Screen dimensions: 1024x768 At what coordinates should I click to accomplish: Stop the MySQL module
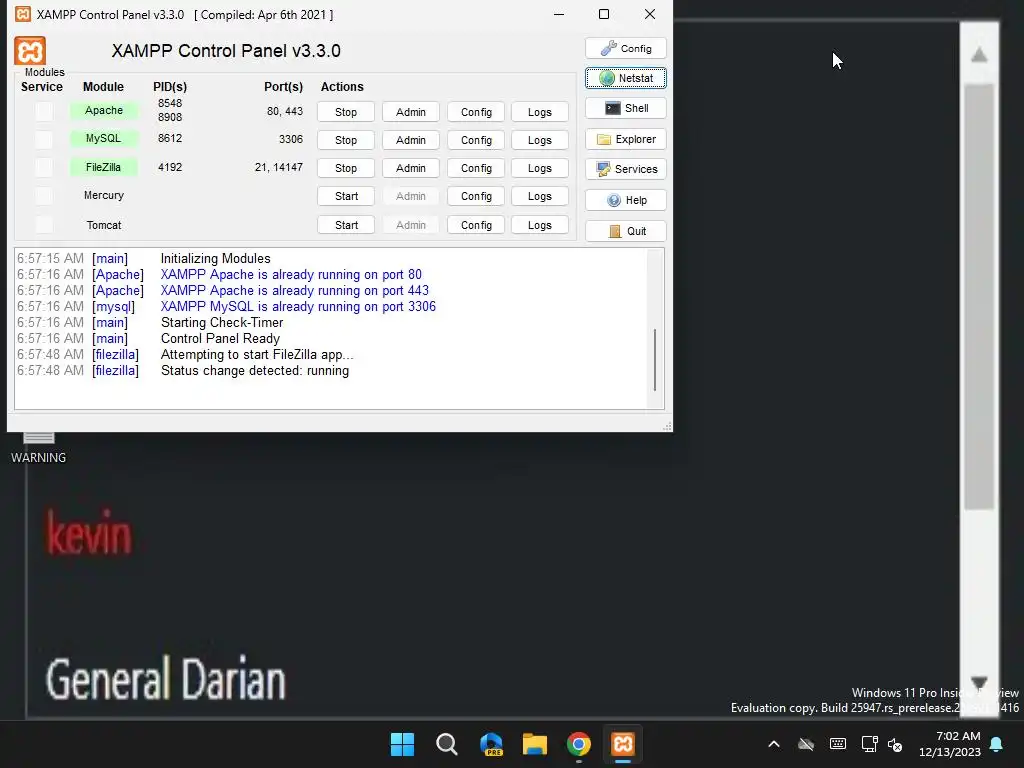click(346, 140)
